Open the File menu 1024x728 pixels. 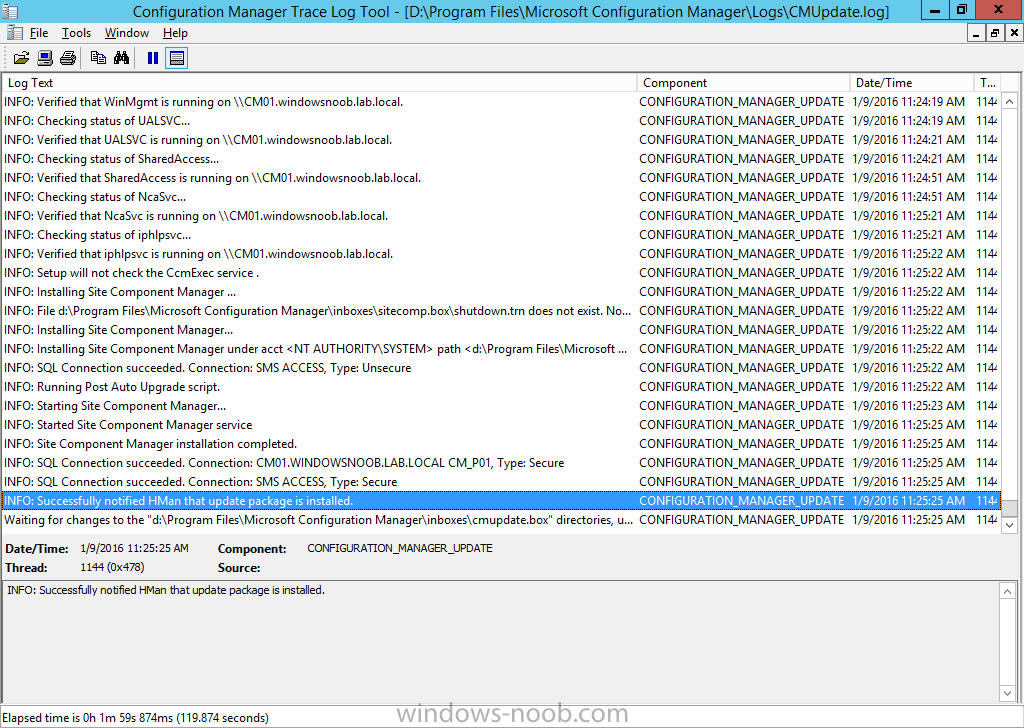pos(39,33)
